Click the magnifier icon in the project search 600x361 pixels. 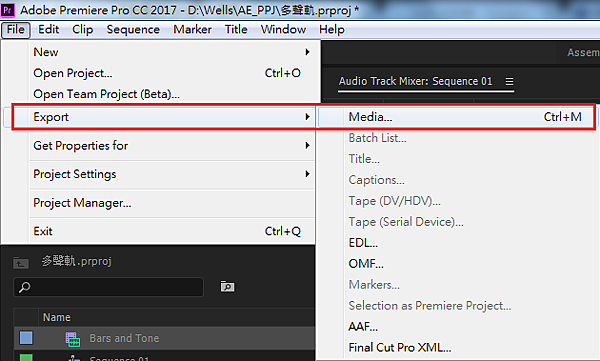tap(24, 287)
